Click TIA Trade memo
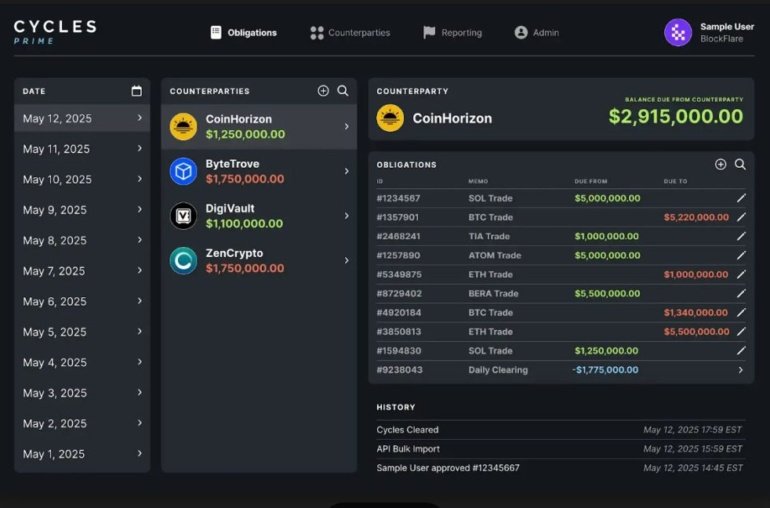Image resolution: width=770 pixels, height=508 pixels. coord(489,236)
